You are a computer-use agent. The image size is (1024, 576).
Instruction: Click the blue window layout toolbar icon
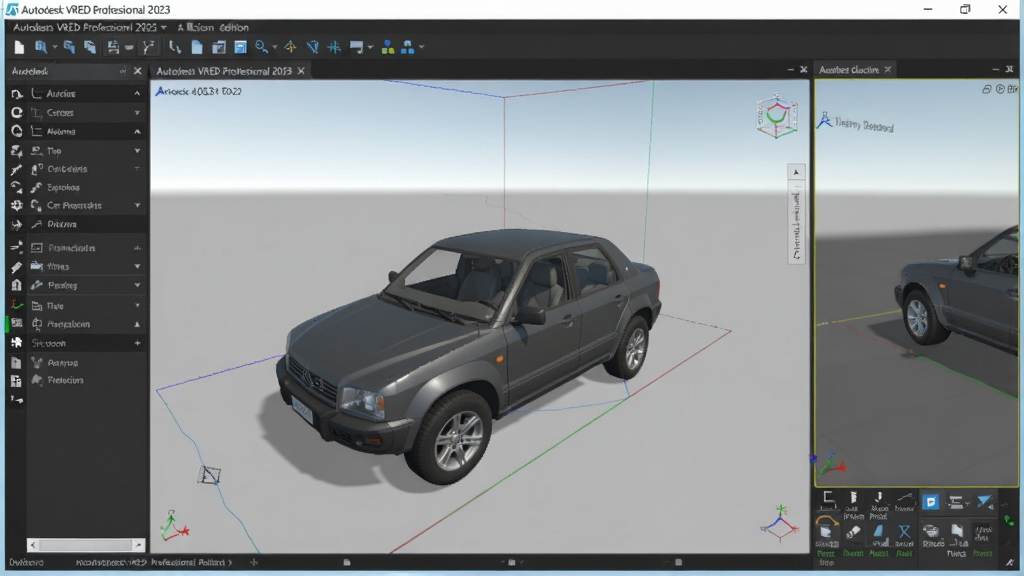(240, 47)
